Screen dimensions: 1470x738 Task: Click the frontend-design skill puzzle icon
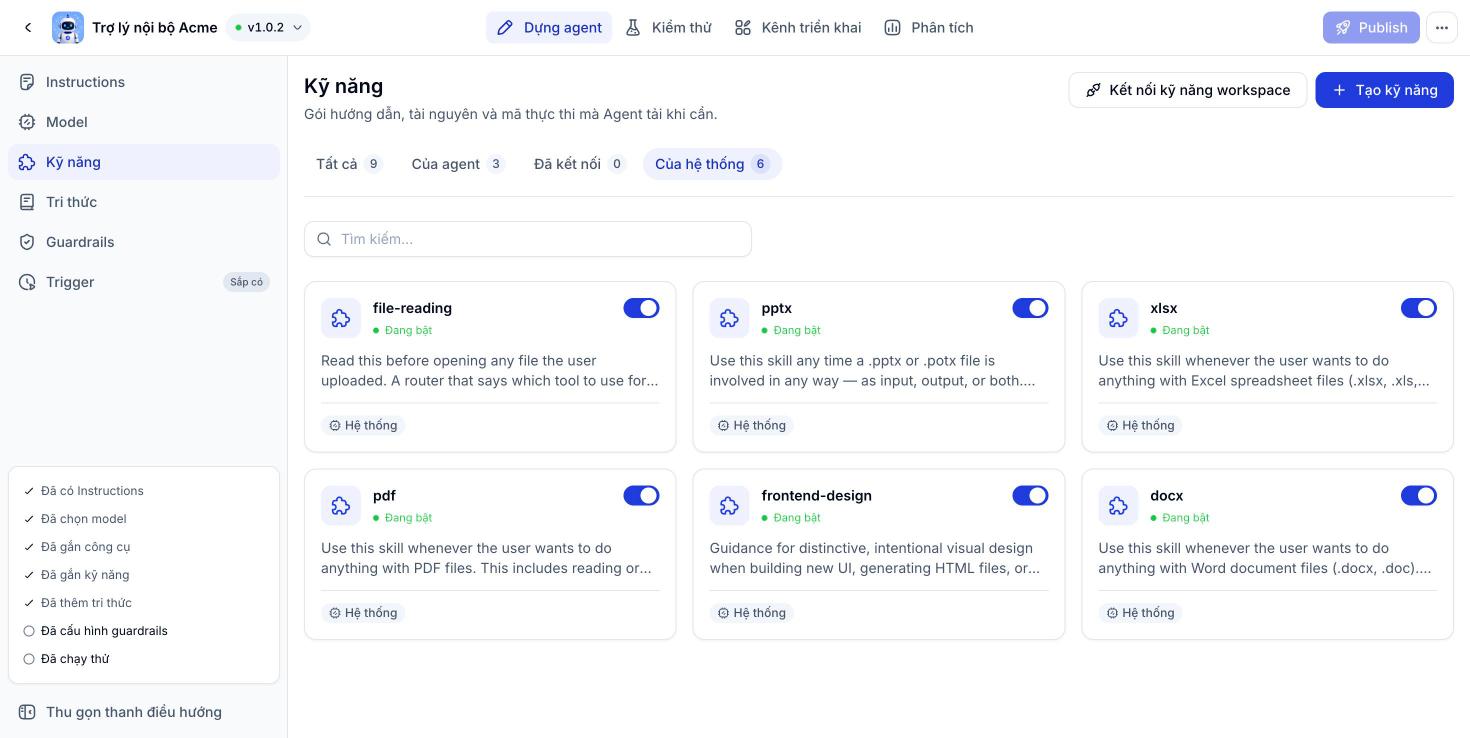click(729, 505)
